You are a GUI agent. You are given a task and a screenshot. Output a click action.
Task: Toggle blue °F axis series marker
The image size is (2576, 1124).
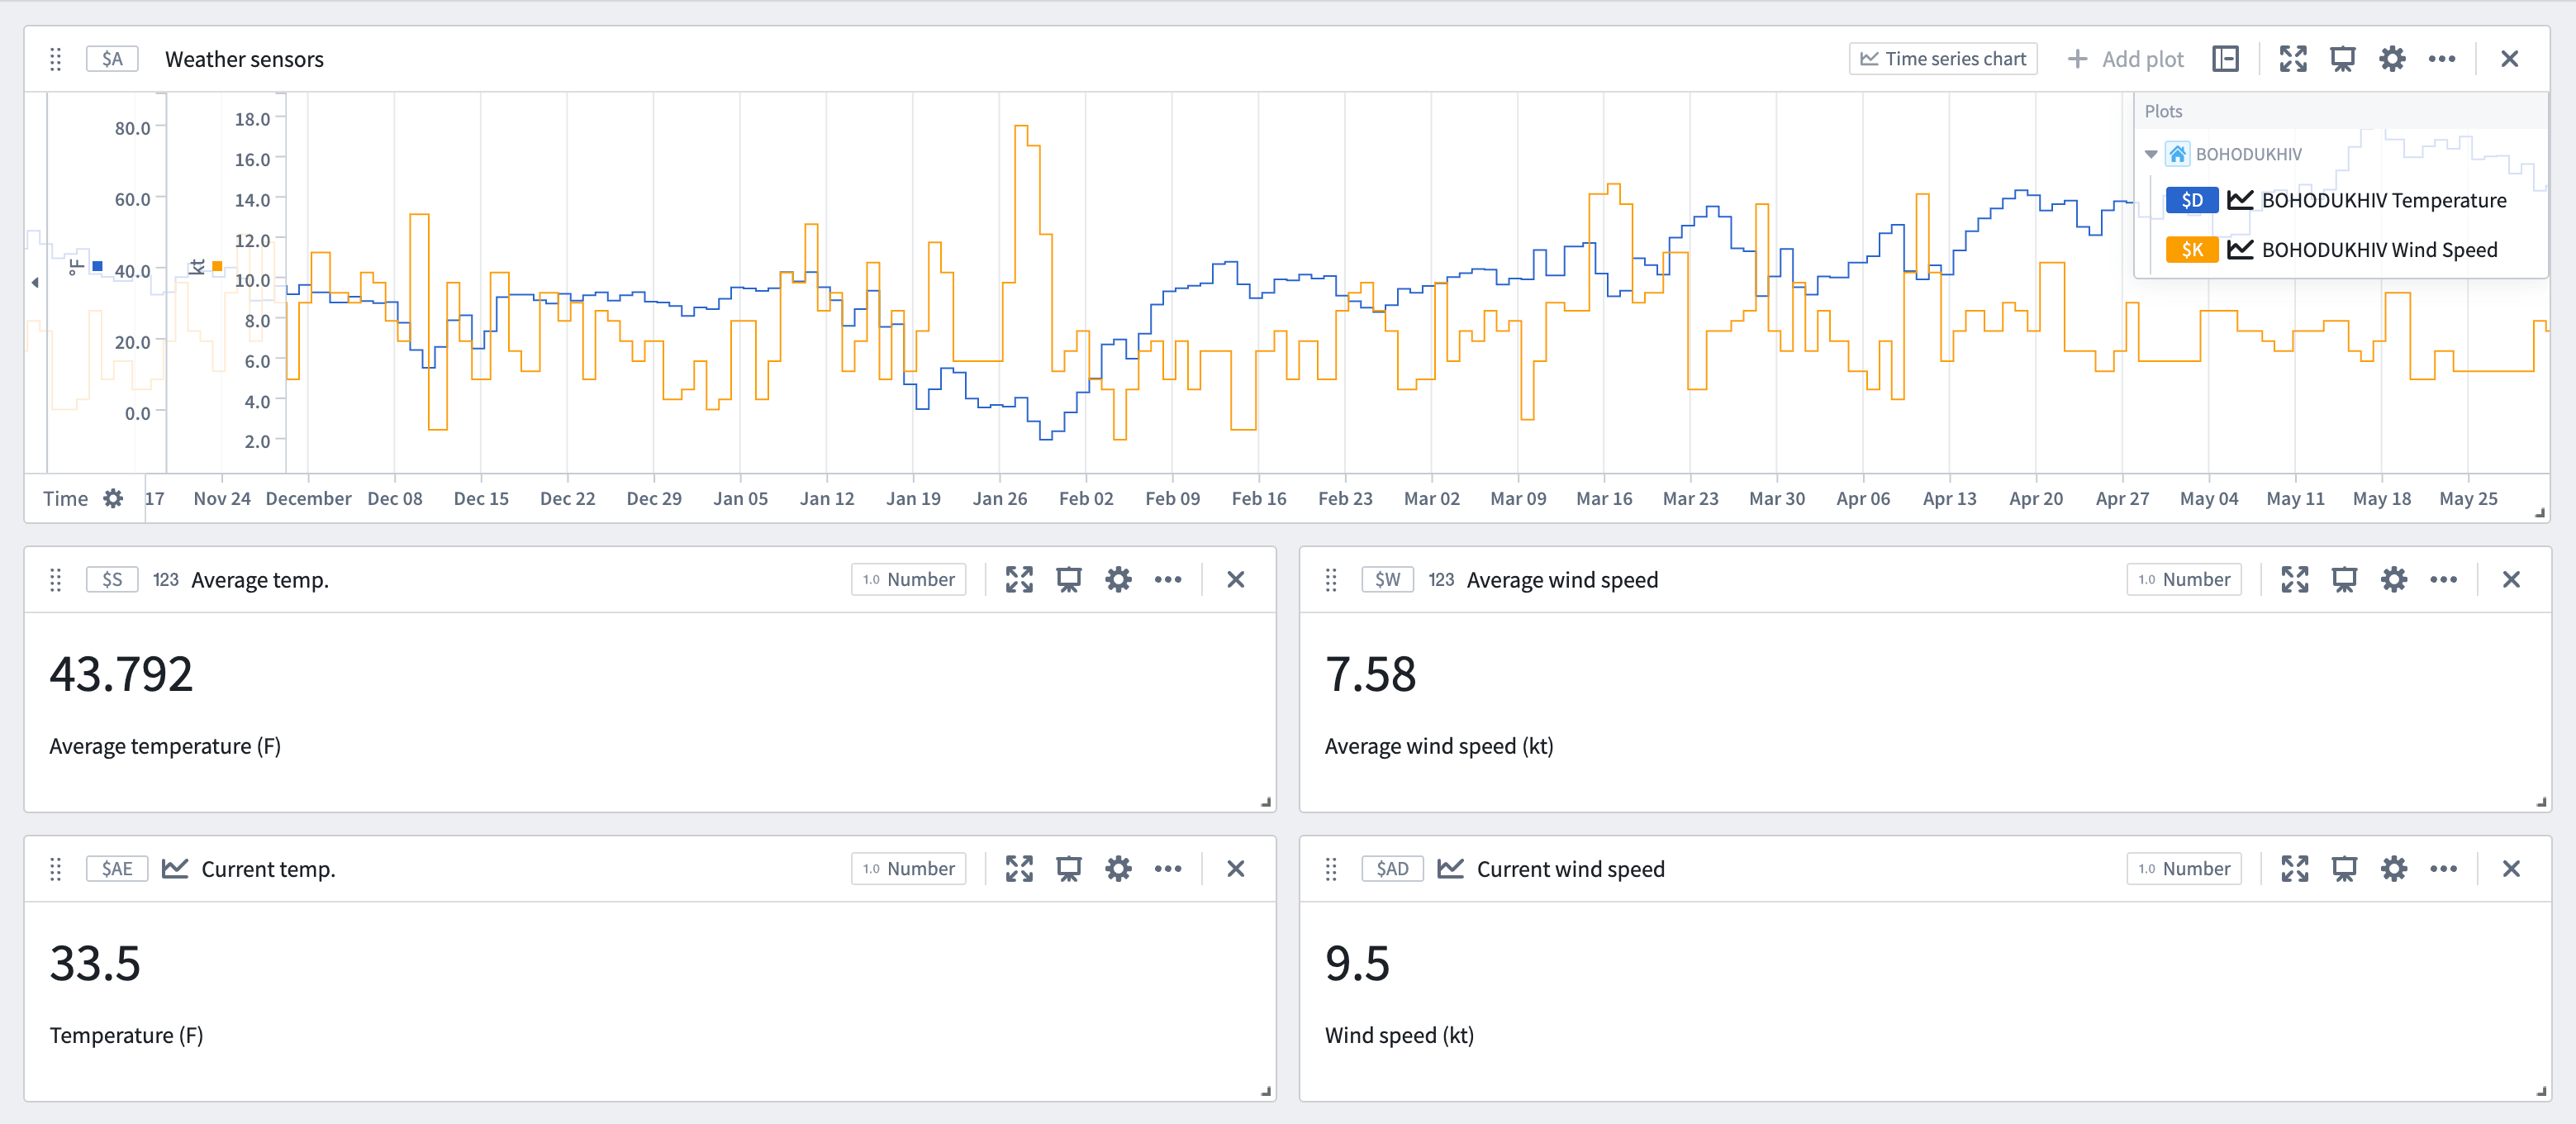point(97,266)
